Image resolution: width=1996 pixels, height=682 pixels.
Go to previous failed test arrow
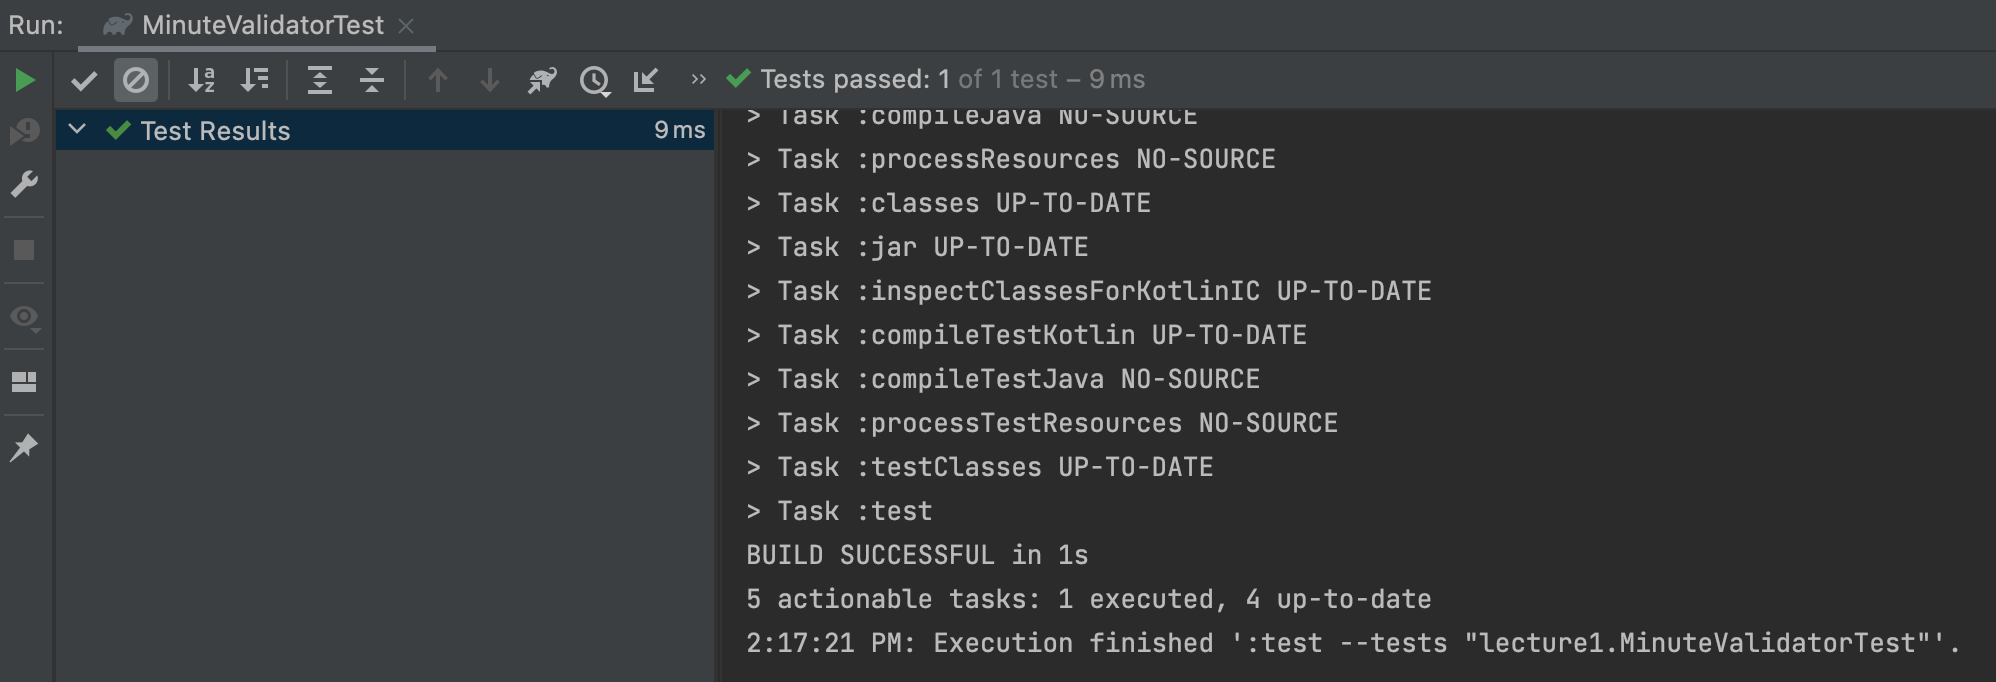point(437,80)
